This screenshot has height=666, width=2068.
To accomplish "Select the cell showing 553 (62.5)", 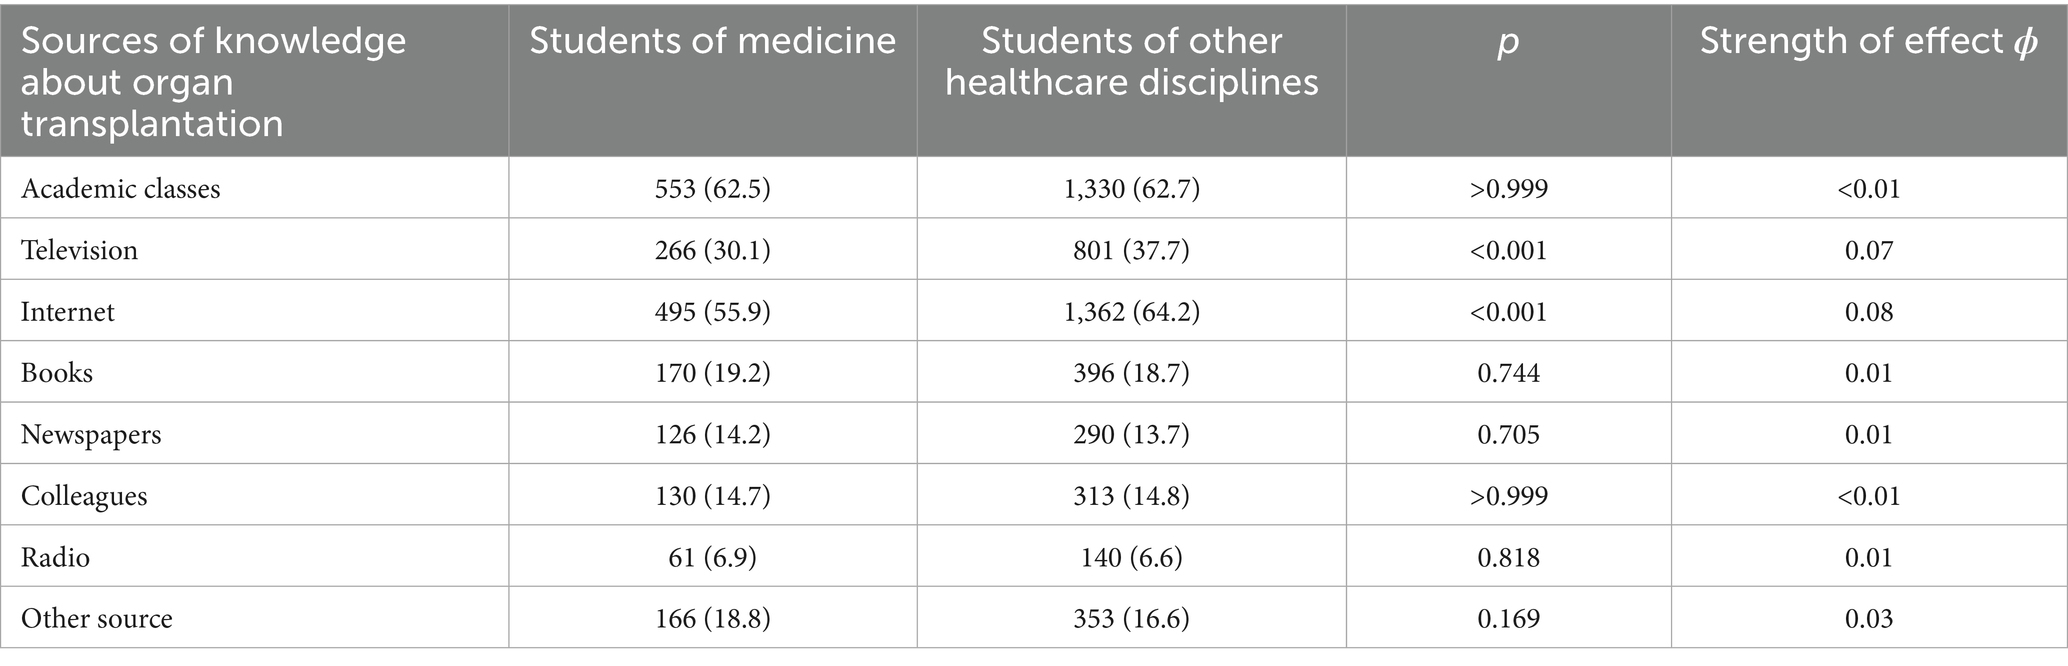I will point(712,189).
